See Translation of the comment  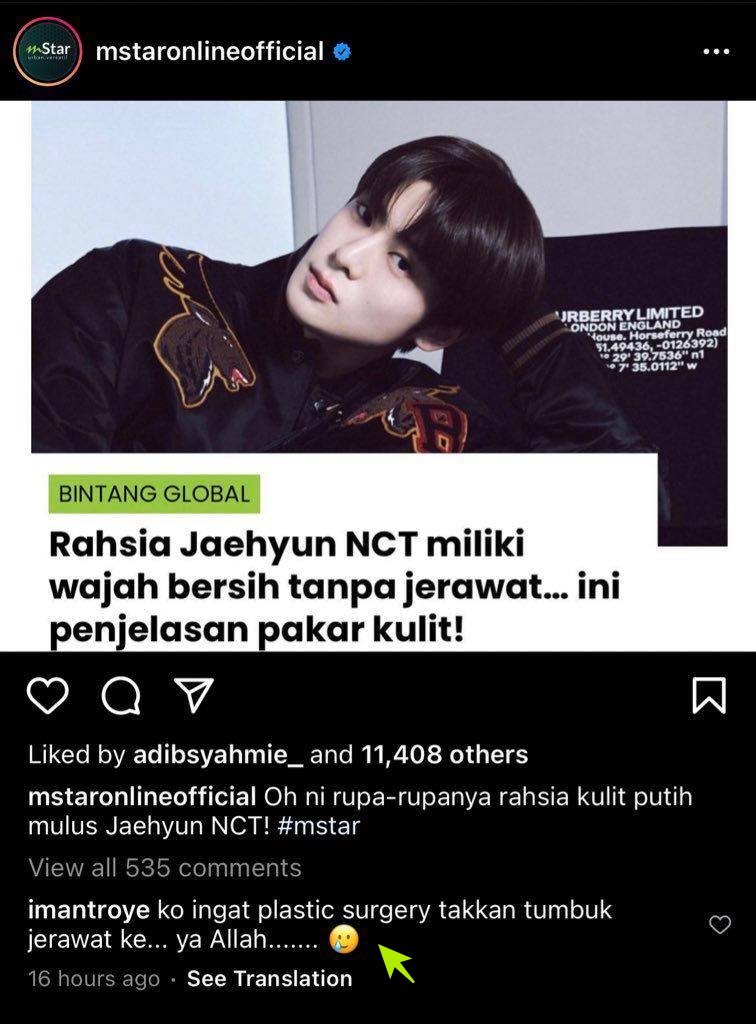[x=269, y=978]
